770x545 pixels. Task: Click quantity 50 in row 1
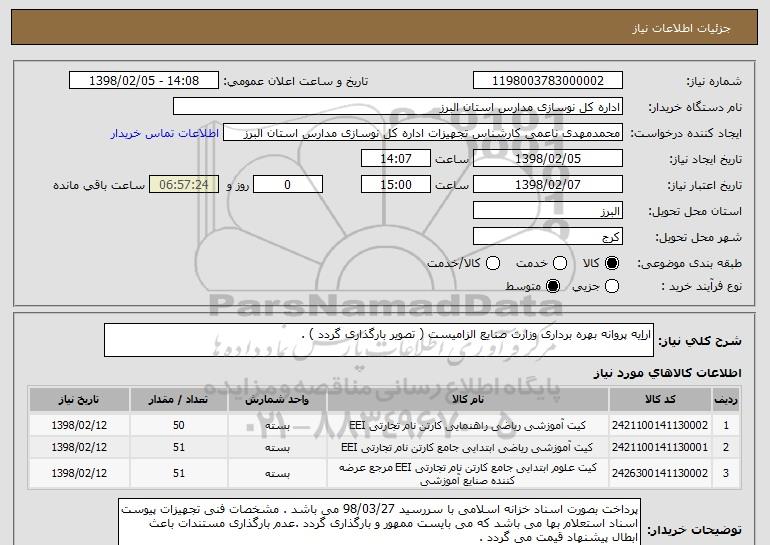[x=179, y=425]
